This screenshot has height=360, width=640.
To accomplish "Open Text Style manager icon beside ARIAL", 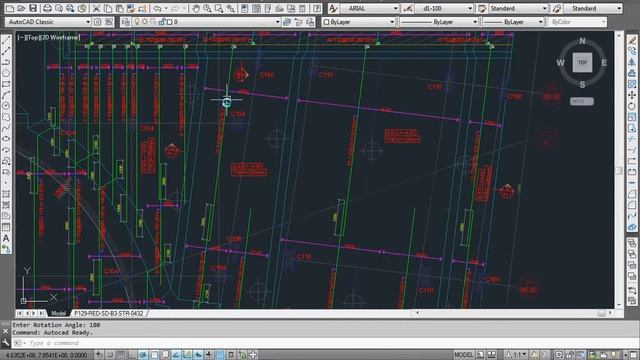I will 333,8.
